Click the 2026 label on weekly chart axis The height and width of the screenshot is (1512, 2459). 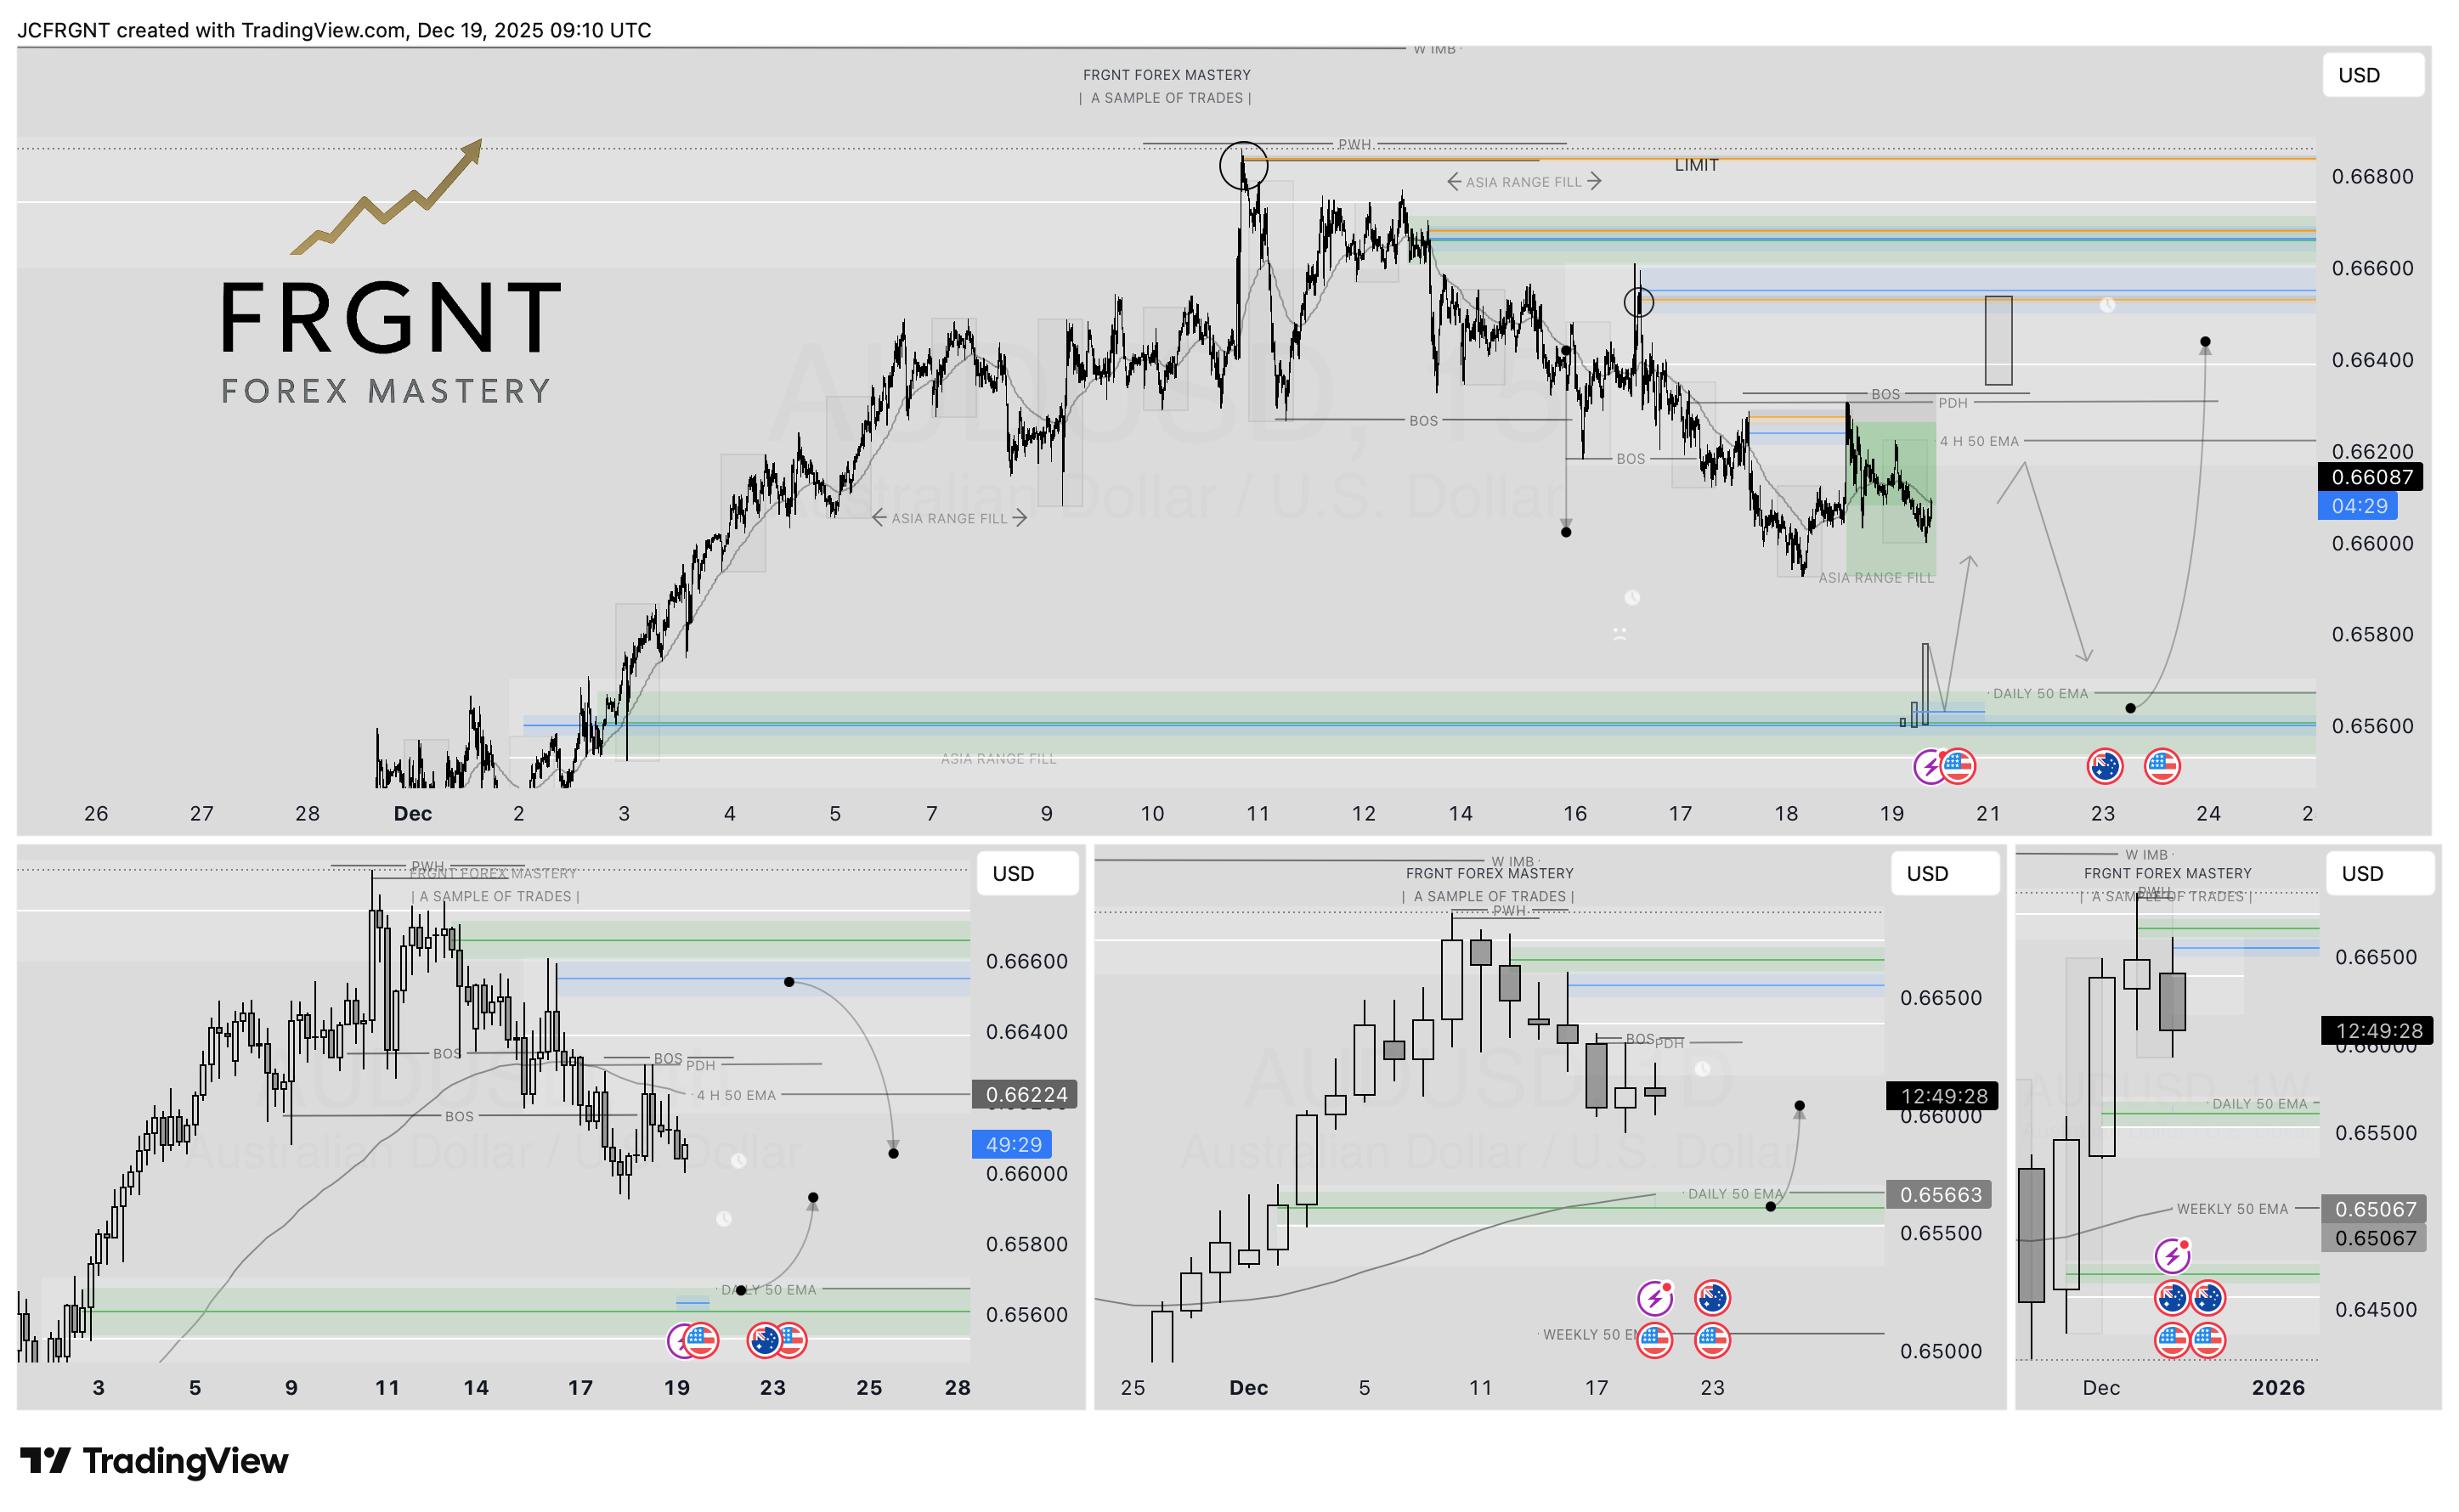pyautogui.click(x=2277, y=1388)
